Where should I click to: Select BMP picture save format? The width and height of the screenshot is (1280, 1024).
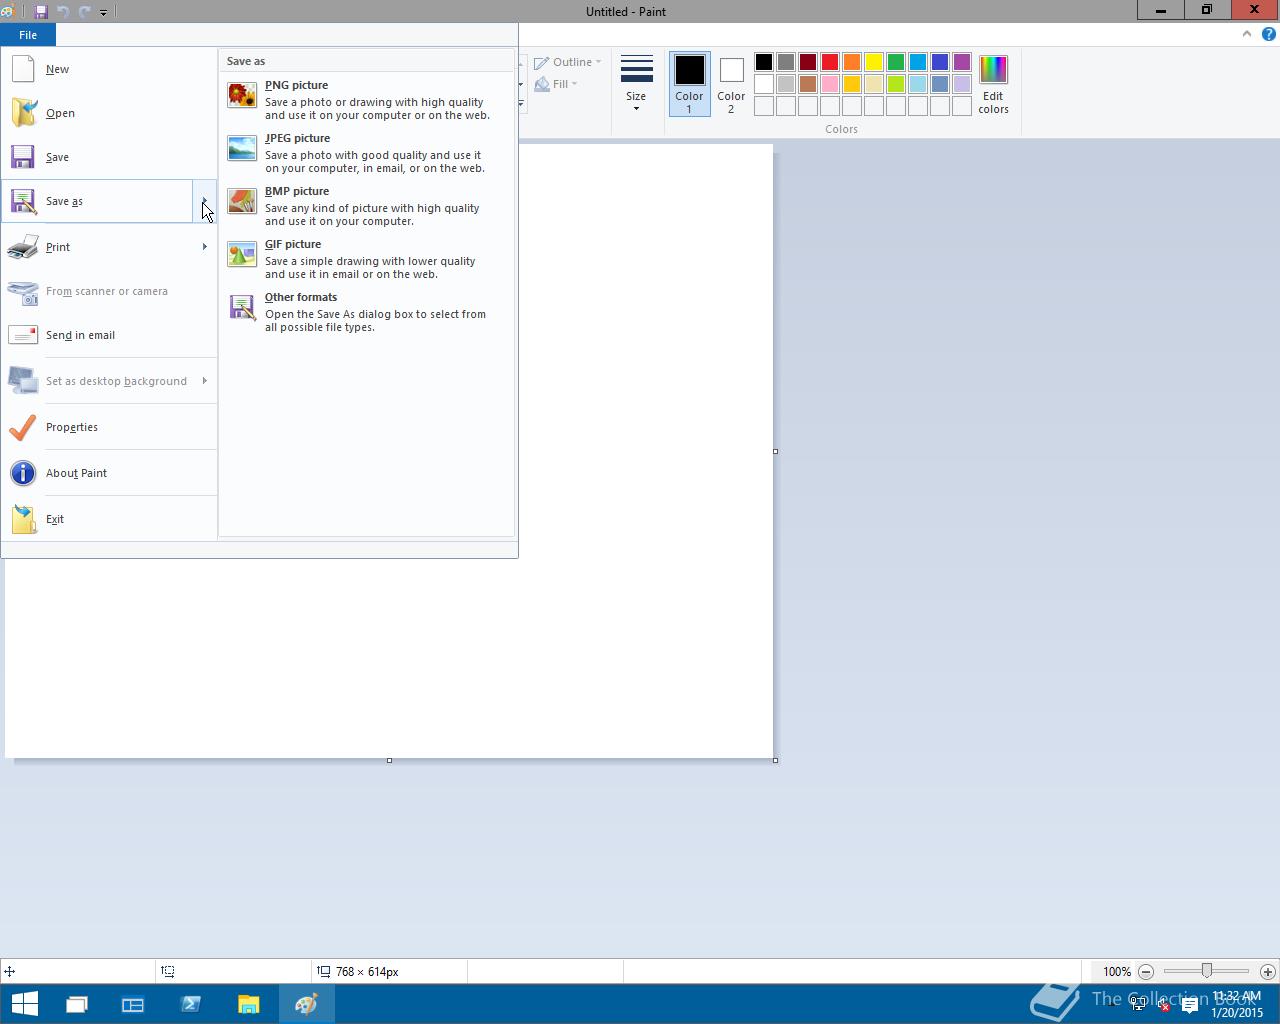[x=366, y=206]
